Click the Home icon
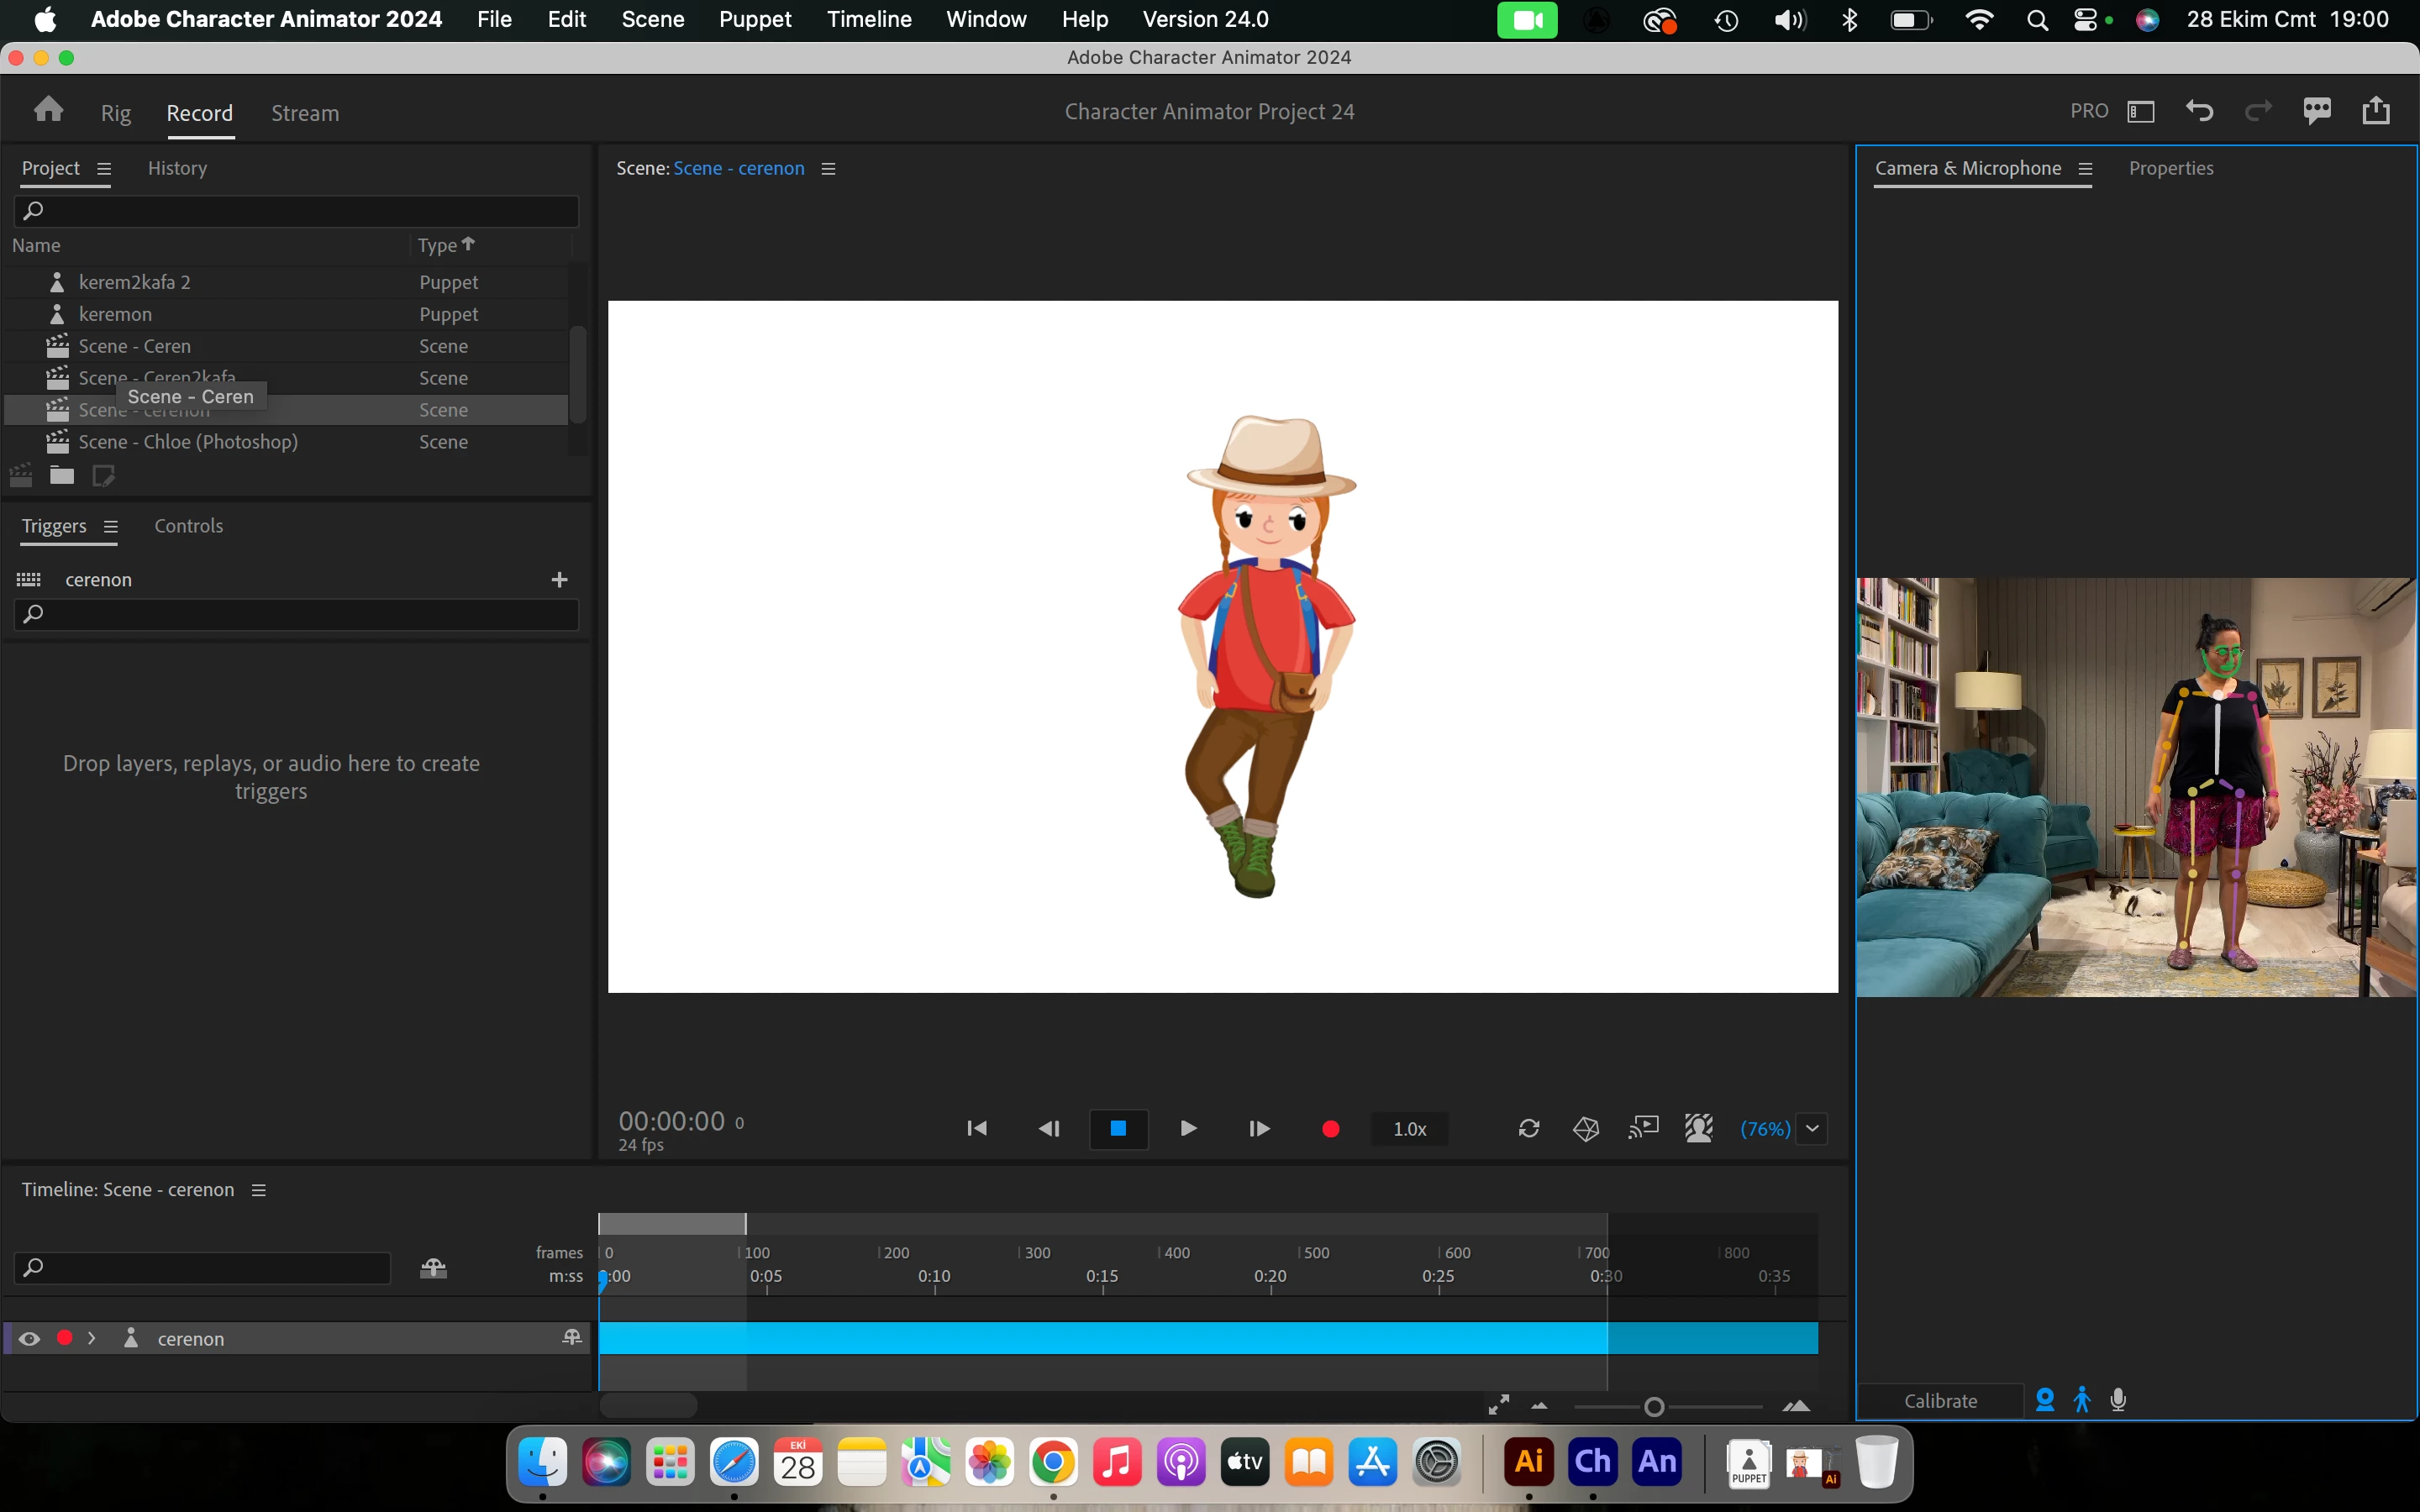 coord(48,110)
